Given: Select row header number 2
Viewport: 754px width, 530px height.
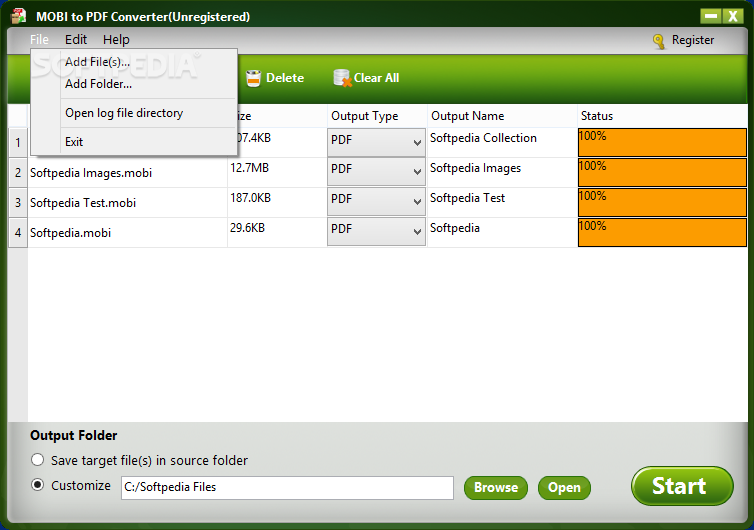Looking at the screenshot, I should 18,173.
